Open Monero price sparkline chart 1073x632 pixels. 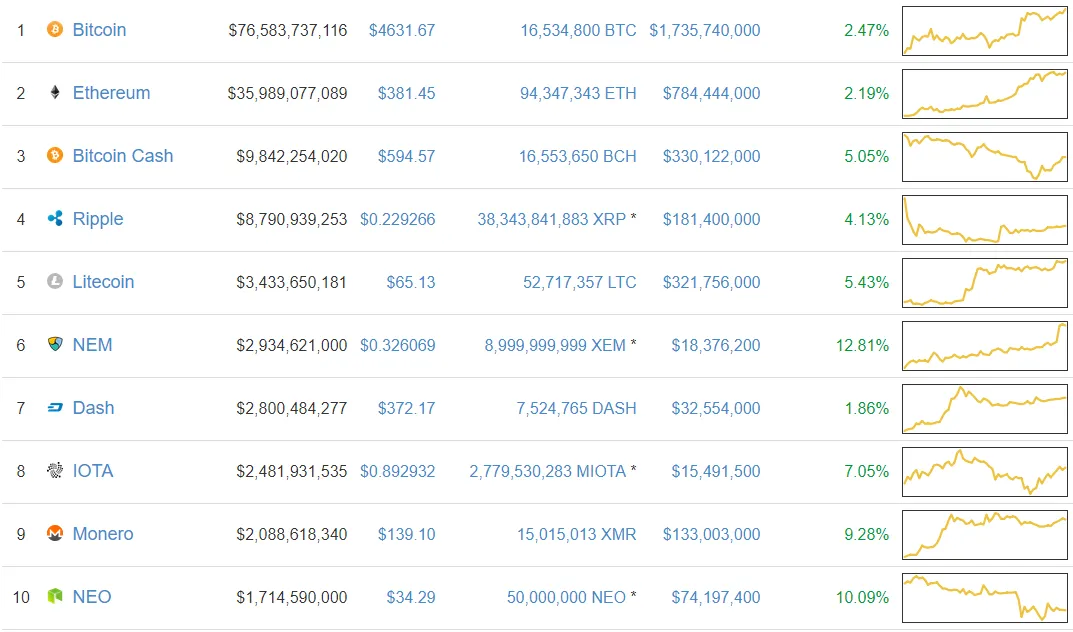coord(985,534)
